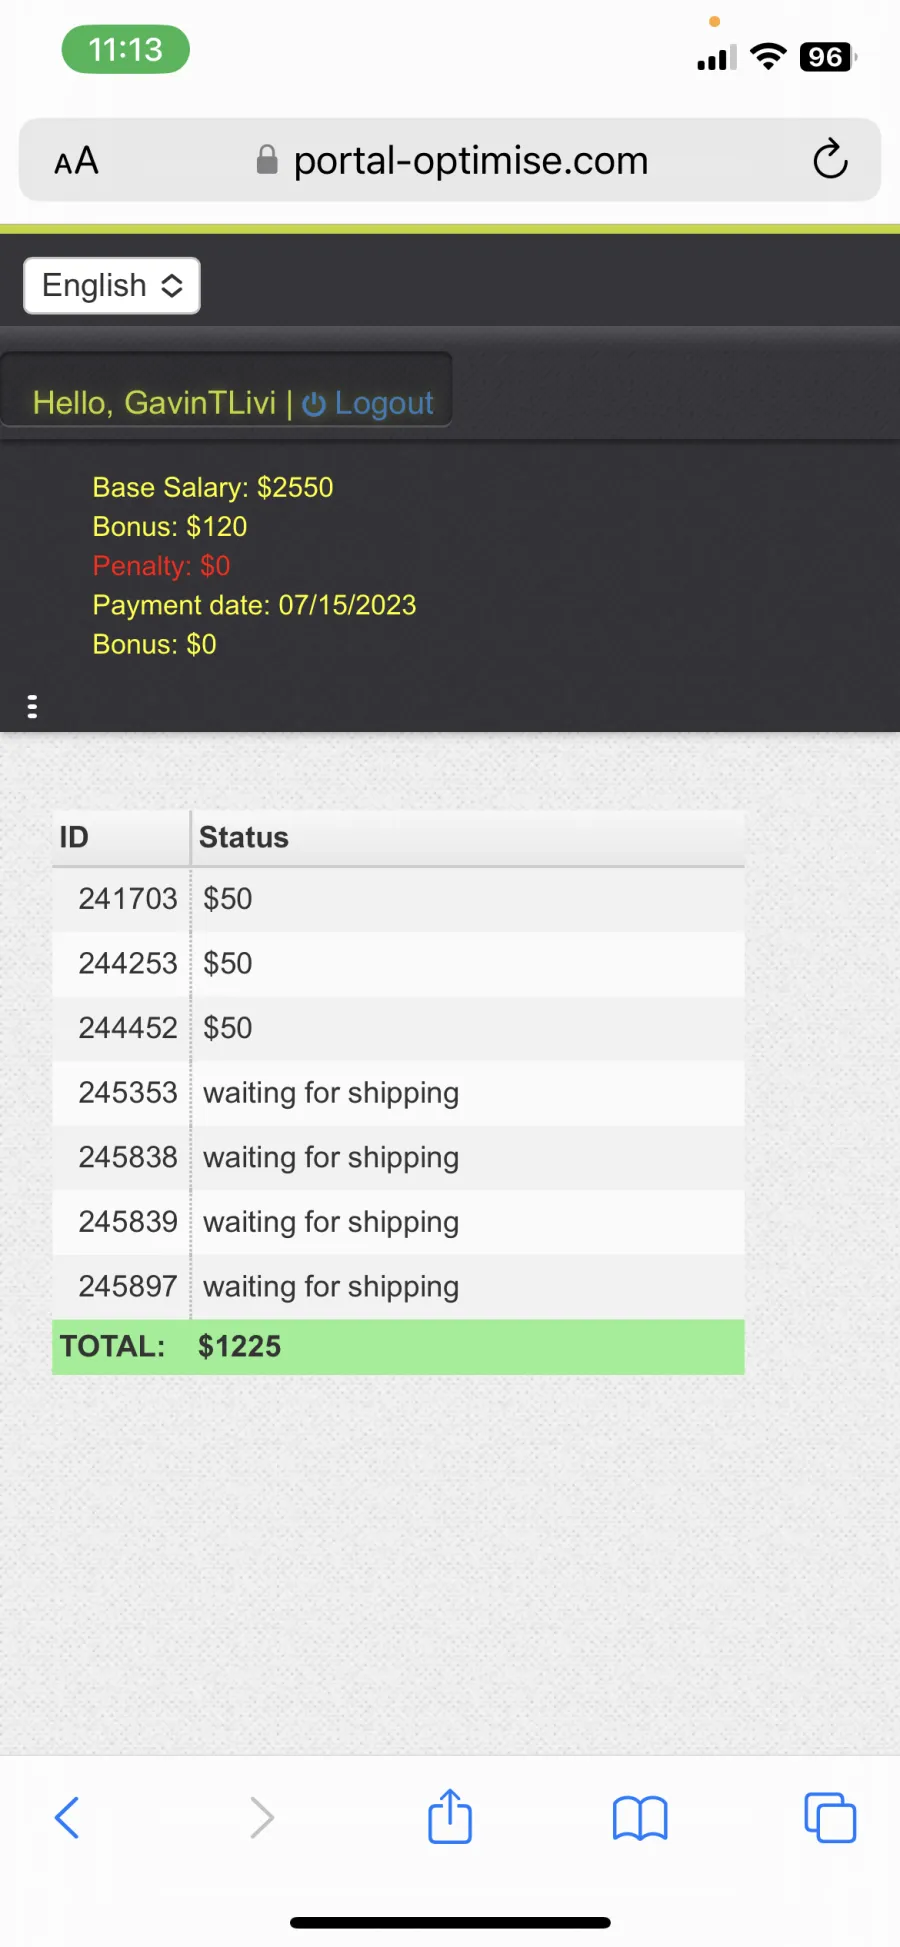Screen dimensions: 900x1947
Task: Expand the English language dropdown
Action: tap(112, 286)
